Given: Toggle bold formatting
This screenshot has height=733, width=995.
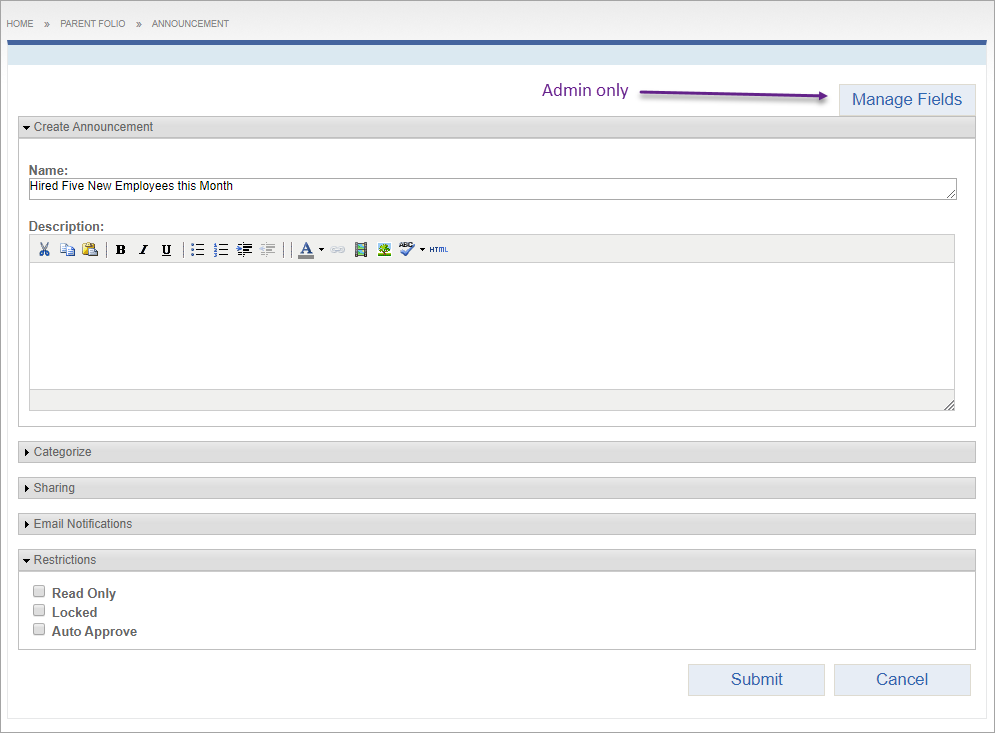Looking at the screenshot, I should click(121, 249).
